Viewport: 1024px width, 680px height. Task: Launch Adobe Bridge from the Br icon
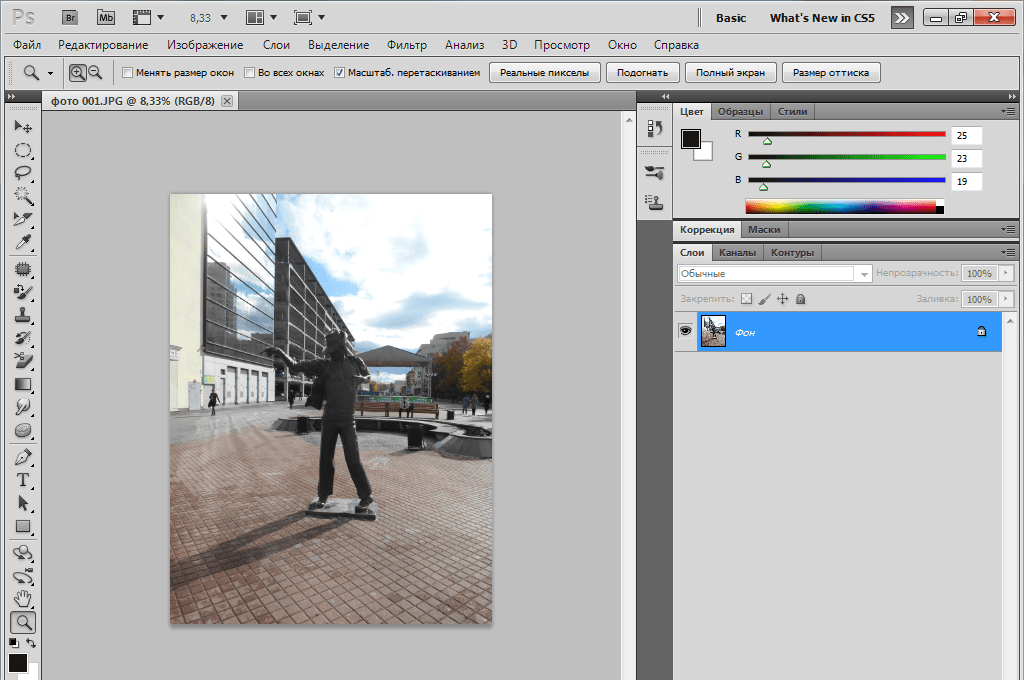[x=69, y=18]
